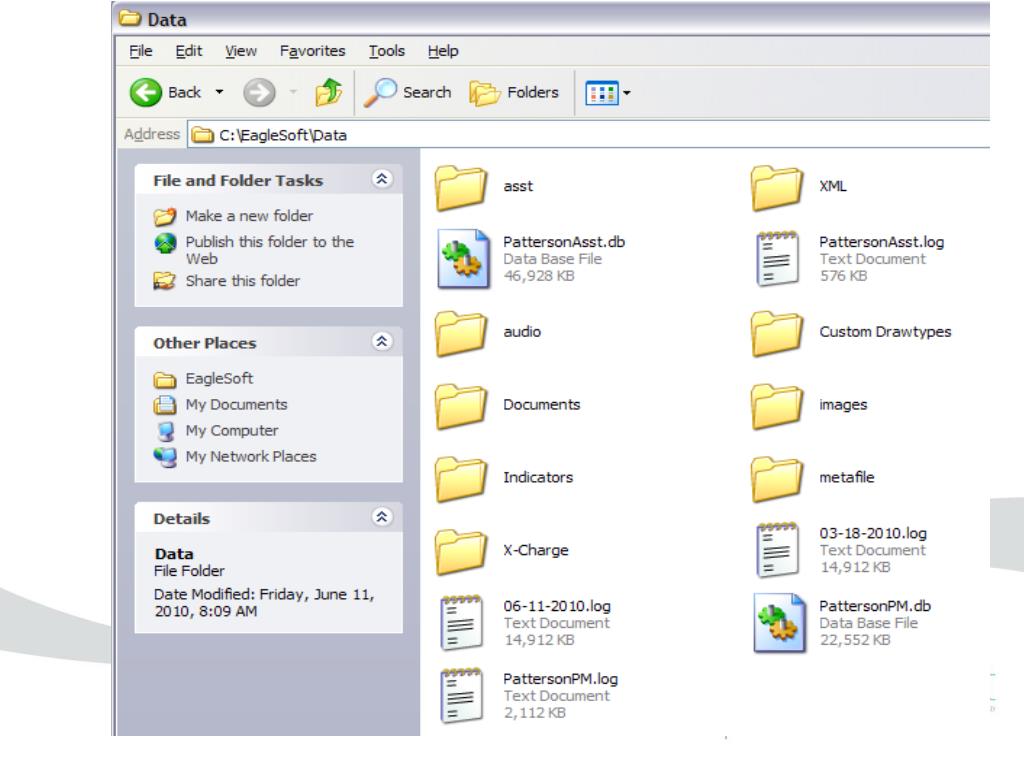
Task: Select the Indicators folder icon
Action: [x=461, y=479]
